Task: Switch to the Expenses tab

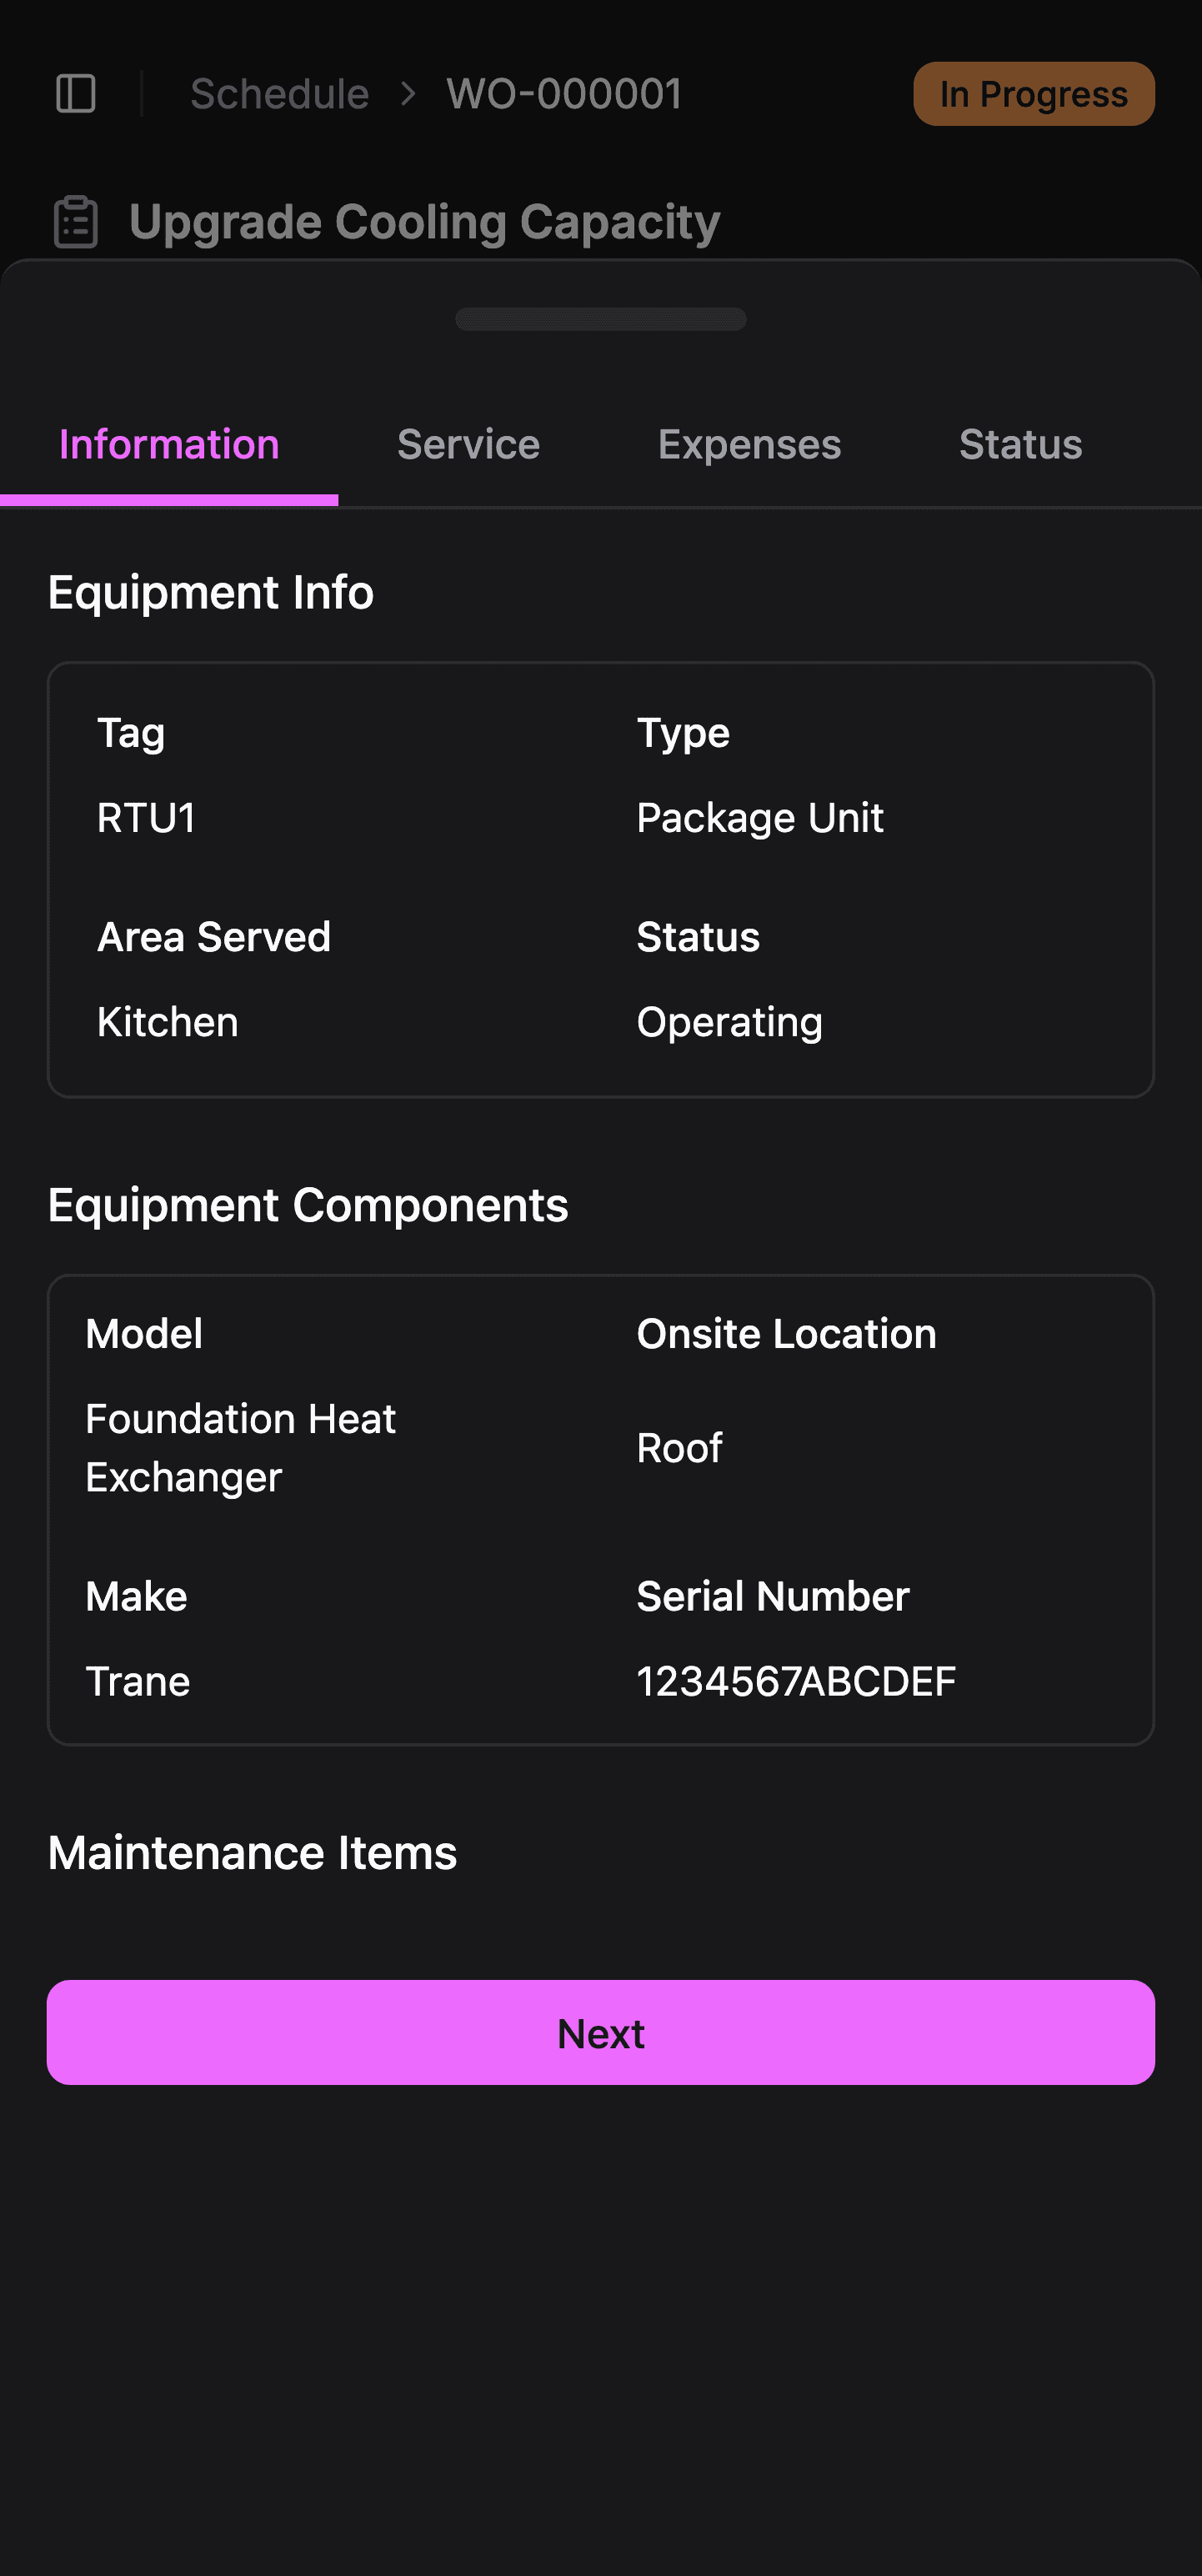Action: [749, 445]
